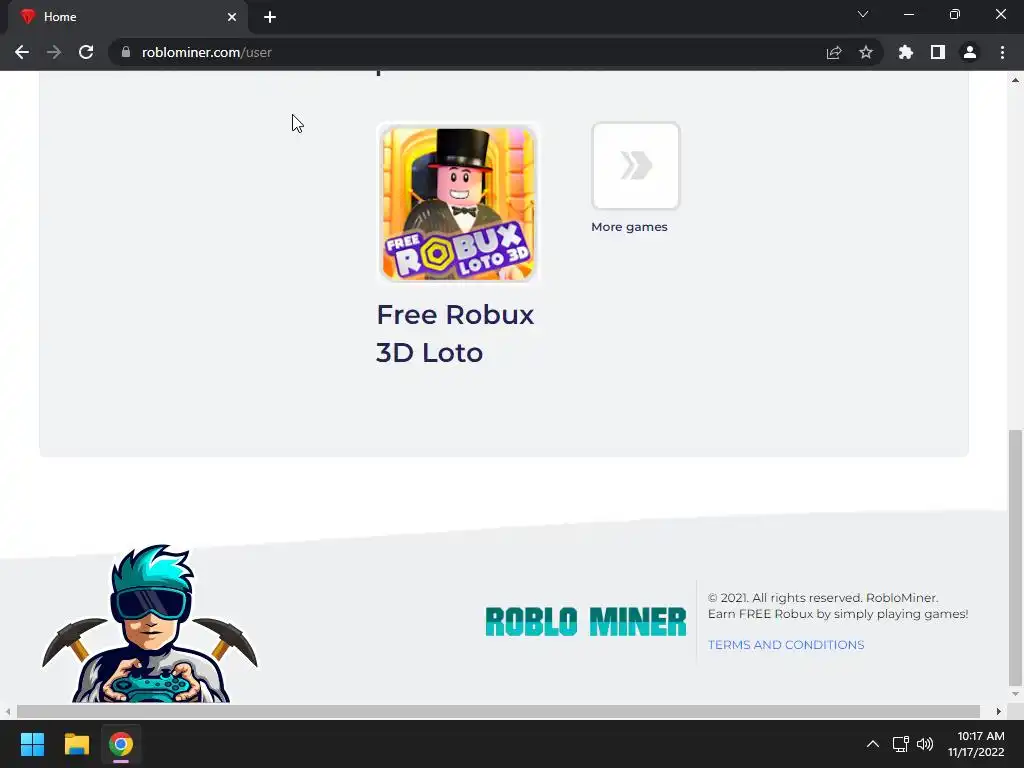The height and width of the screenshot is (768, 1024).
Task: Restore down the Chrome window
Action: click(x=955, y=14)
